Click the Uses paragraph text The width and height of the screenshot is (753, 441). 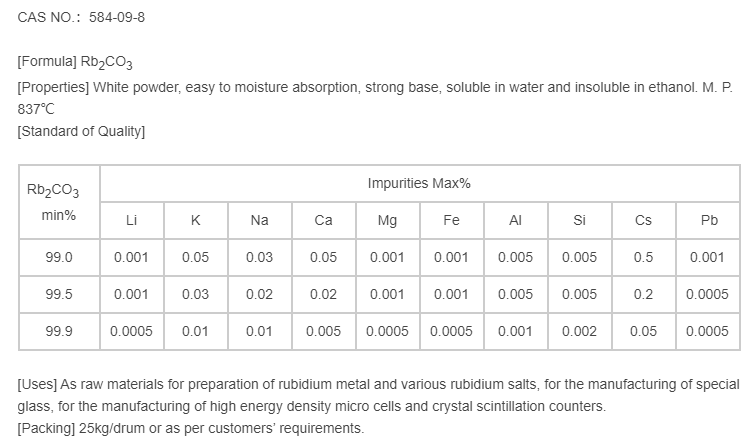(378, 395)
